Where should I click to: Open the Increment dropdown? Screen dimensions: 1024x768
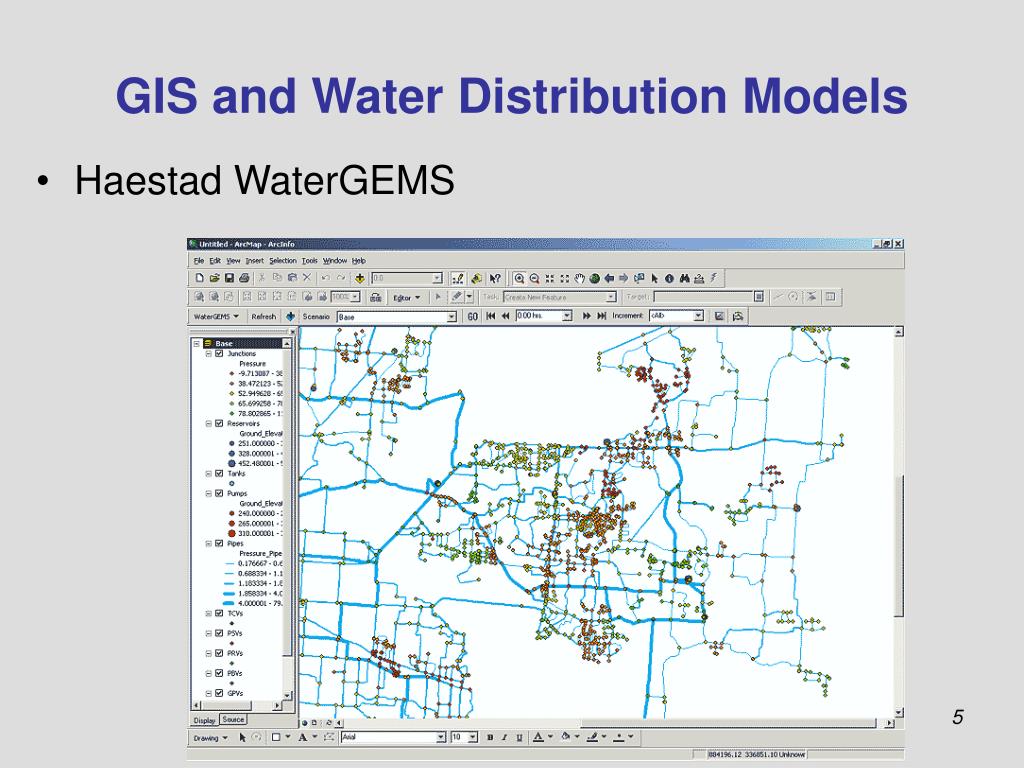click(698, 316)
